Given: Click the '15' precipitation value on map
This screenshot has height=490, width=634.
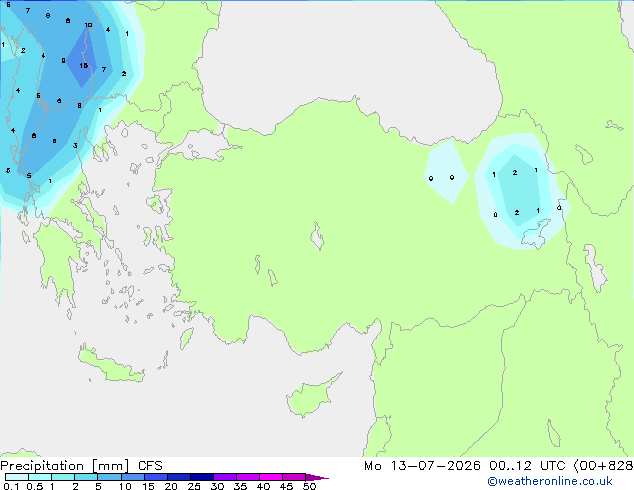Looking at the screenshot, I should pyautogui.click(x=84, y=65).
